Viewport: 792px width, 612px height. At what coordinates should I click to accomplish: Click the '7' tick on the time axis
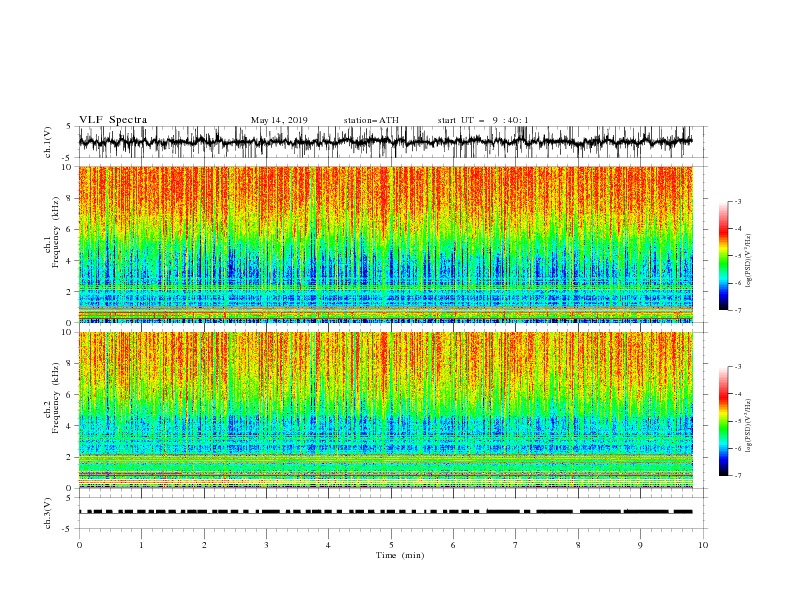516,545
